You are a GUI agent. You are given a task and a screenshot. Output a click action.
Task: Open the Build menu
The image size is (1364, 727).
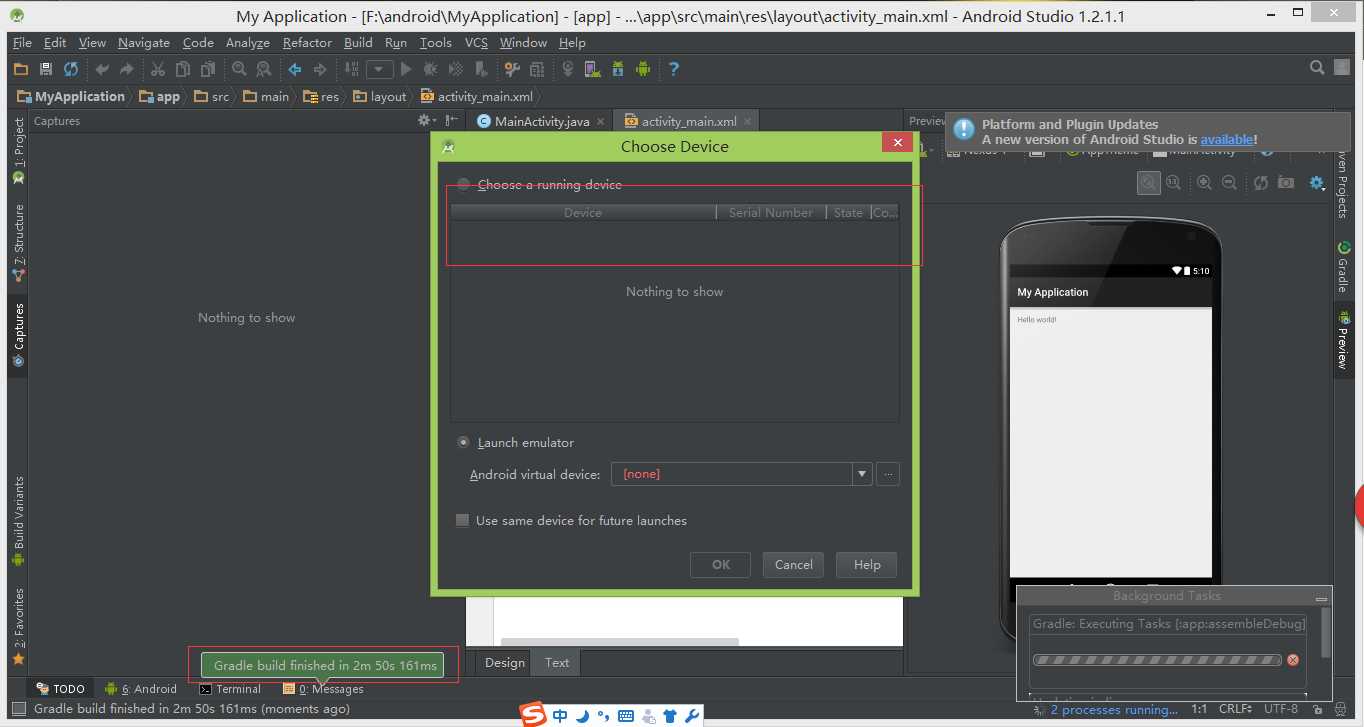coord(358,43)
